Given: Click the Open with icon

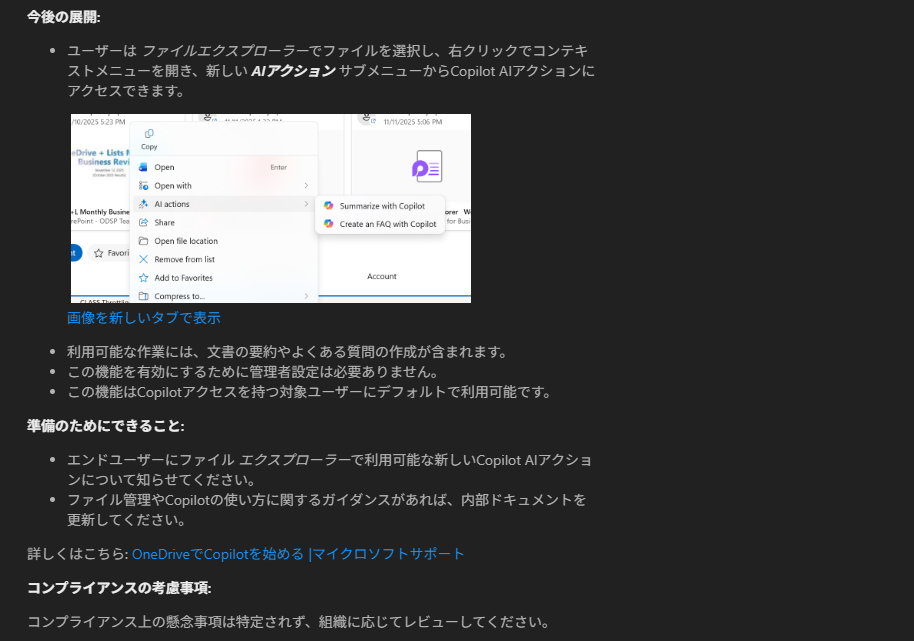Looking at the screenshot, I should point(144,186).
